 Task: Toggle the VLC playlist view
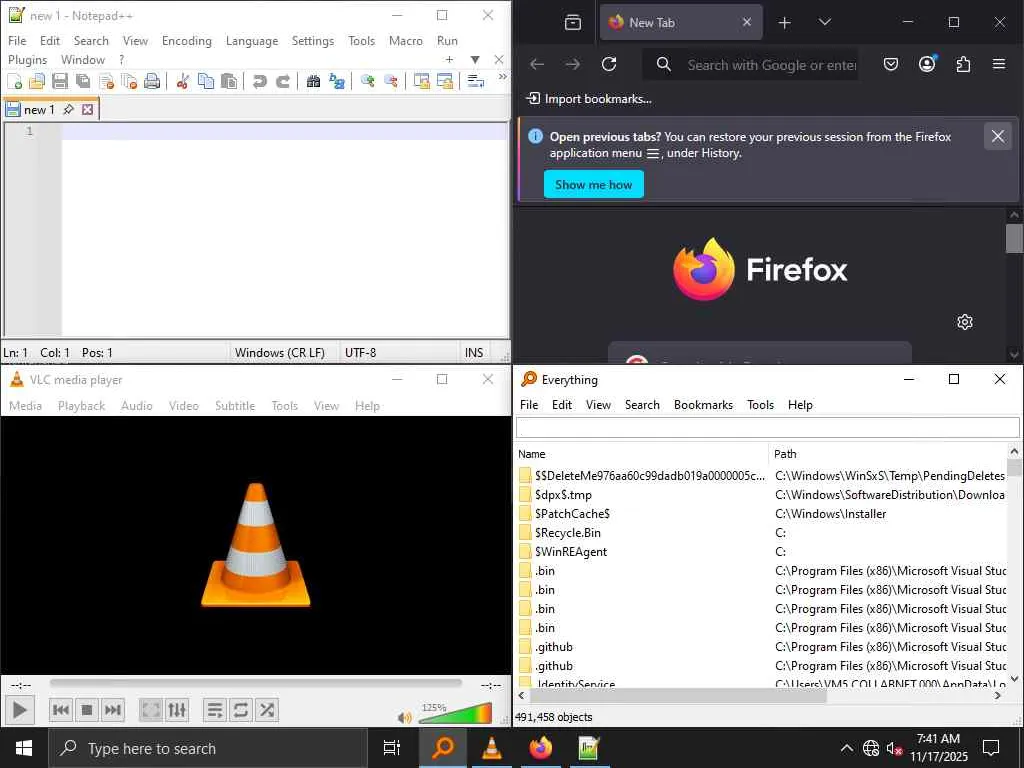click(214, 710)
